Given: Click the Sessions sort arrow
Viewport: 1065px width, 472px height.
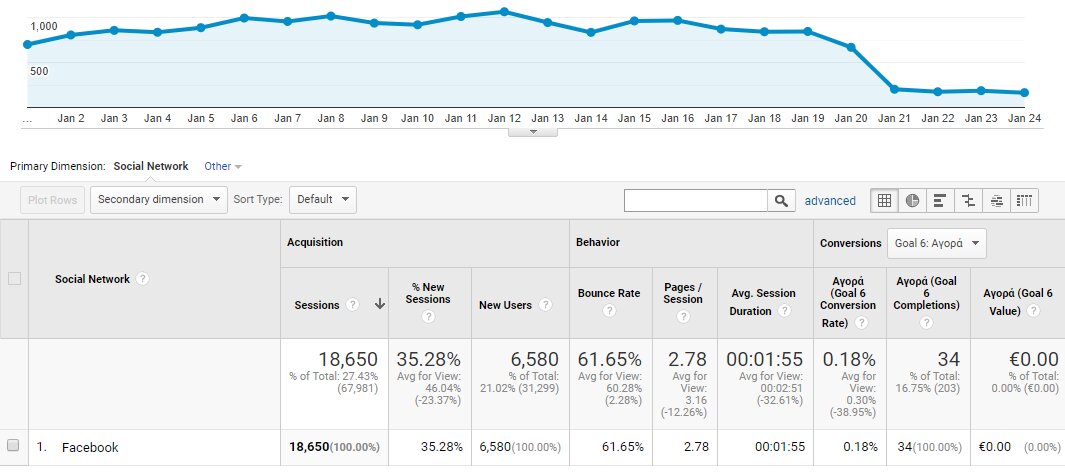Looking at the screenshot, I should (x=380, y=305).
